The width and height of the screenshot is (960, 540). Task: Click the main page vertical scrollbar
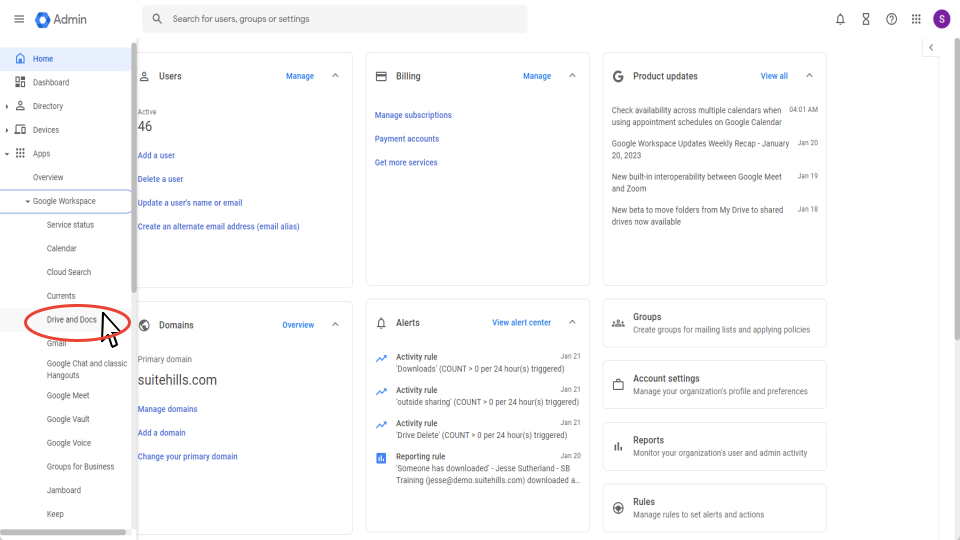[x=956, y=190]
